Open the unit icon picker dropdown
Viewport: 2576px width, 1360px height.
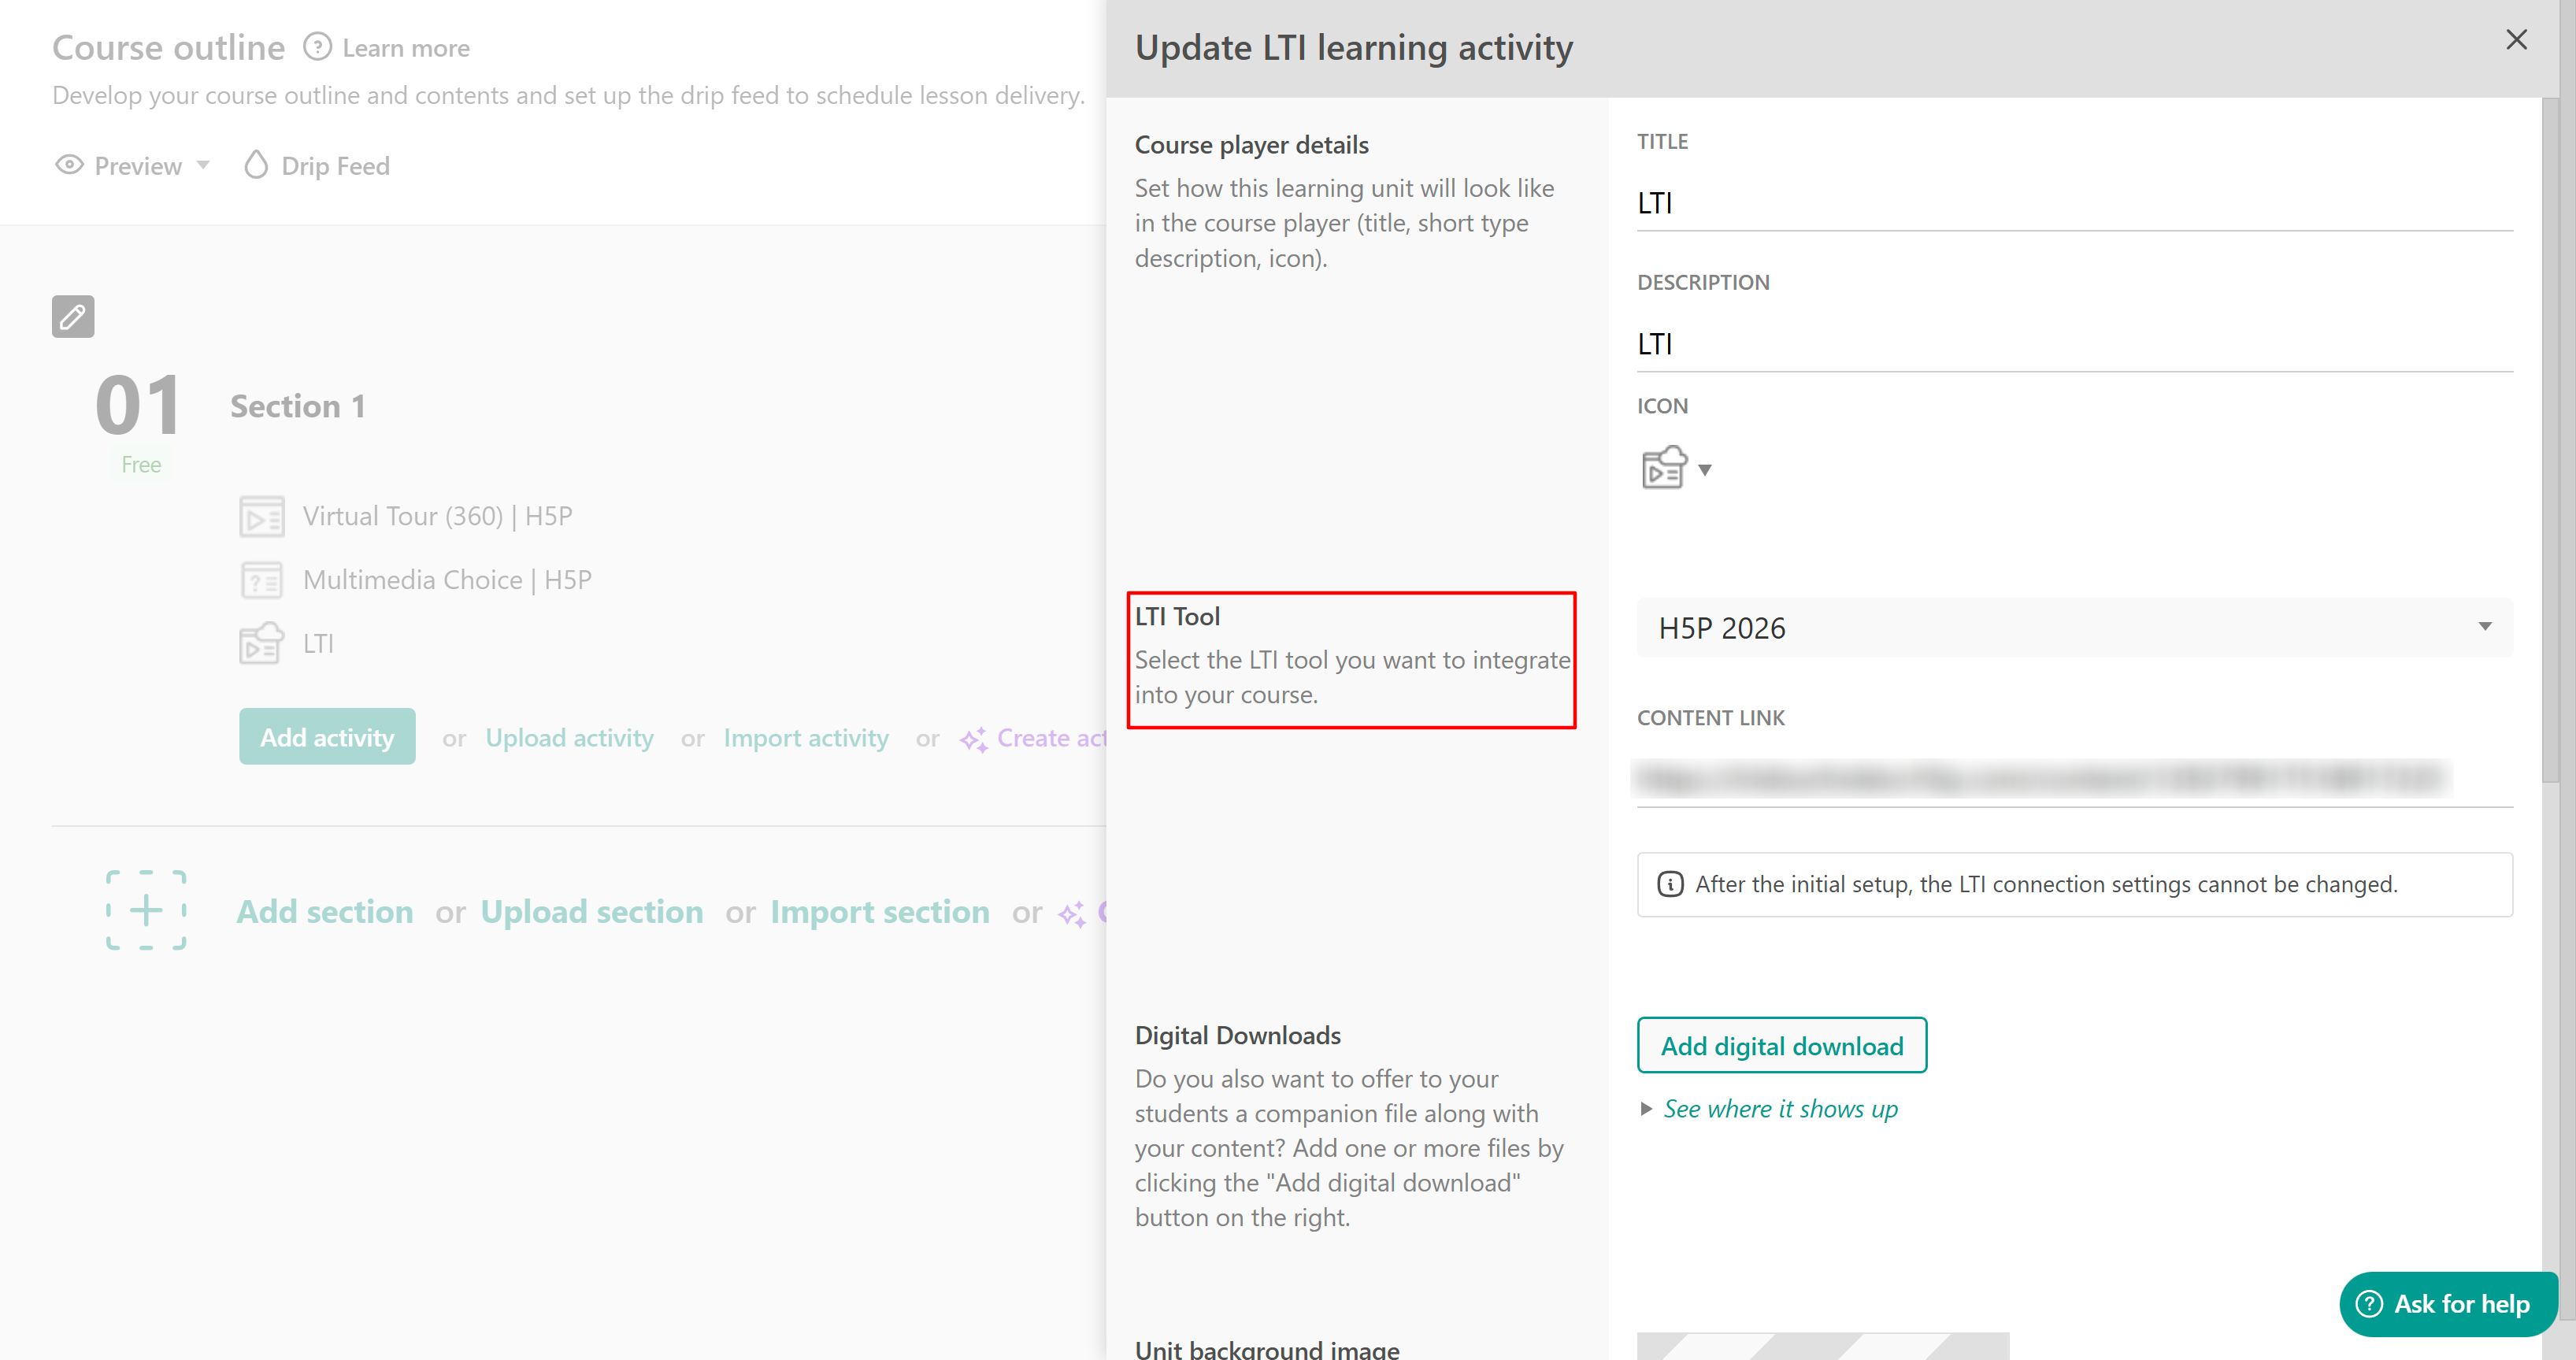click(x=1704, y=469)
